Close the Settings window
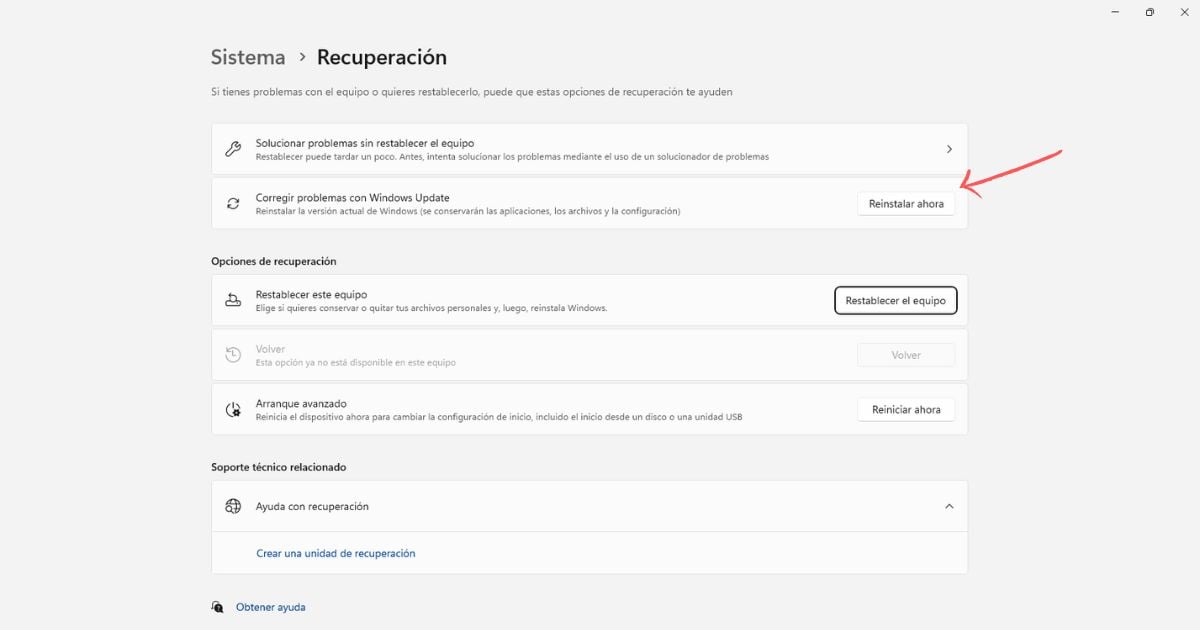 tap(1184, 12)
